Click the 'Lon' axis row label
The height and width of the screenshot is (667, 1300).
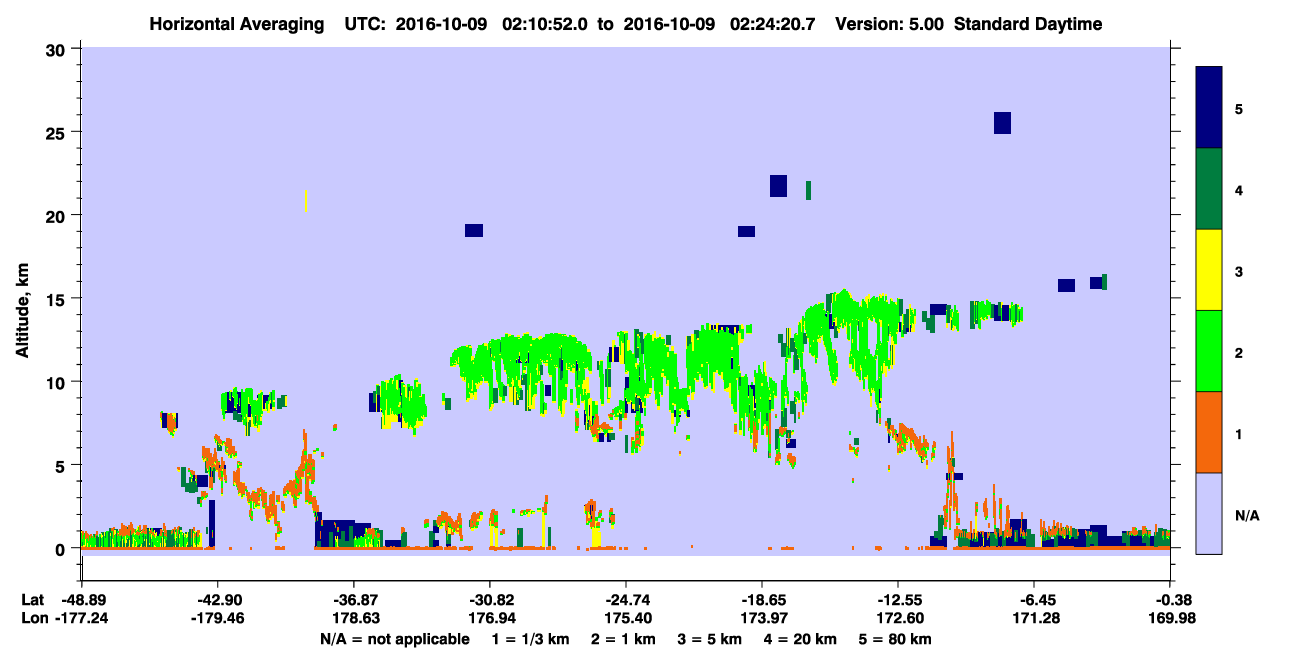[33, 618]
